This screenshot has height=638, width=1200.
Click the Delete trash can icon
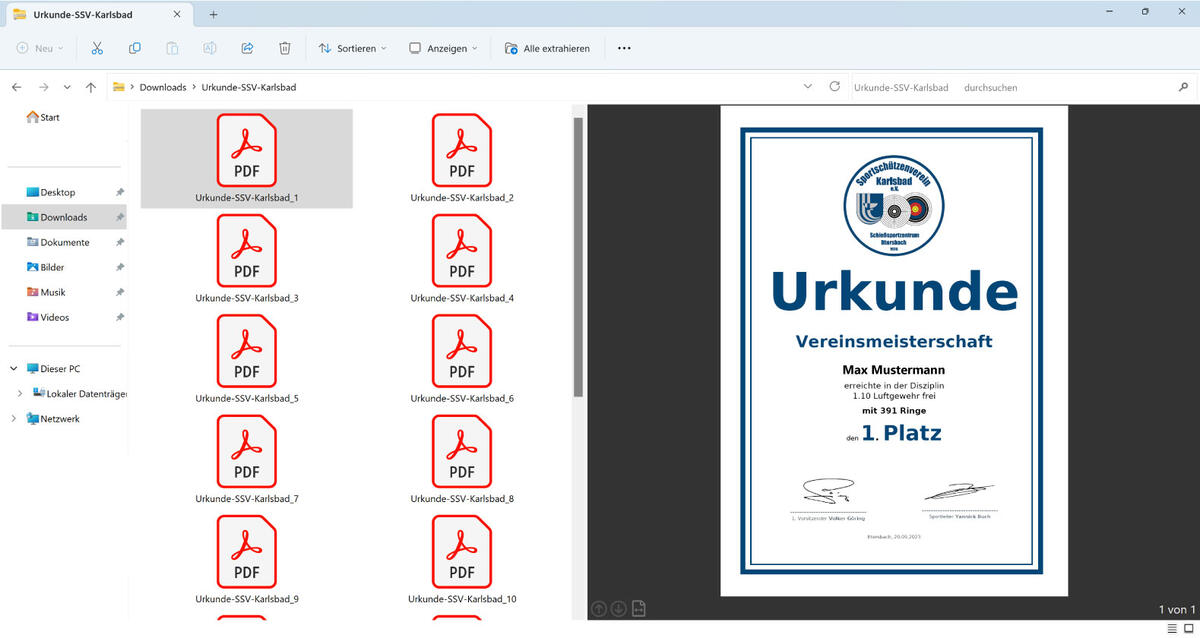(285, 48)
